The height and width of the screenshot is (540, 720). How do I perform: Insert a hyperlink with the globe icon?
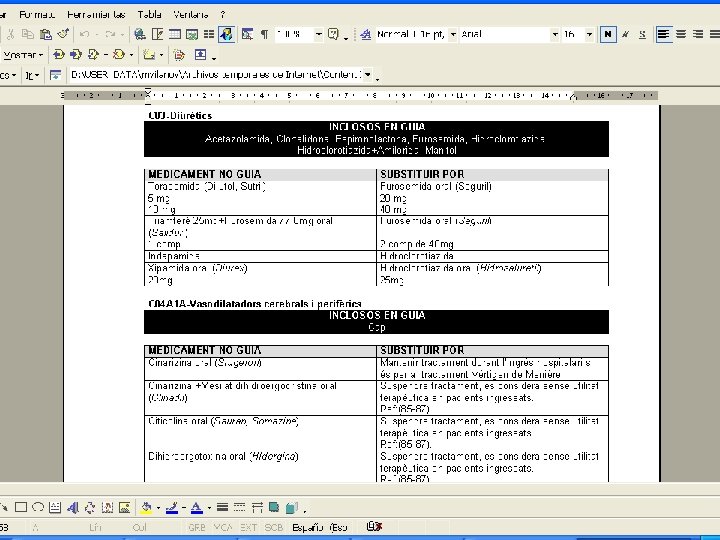(140, 34)
